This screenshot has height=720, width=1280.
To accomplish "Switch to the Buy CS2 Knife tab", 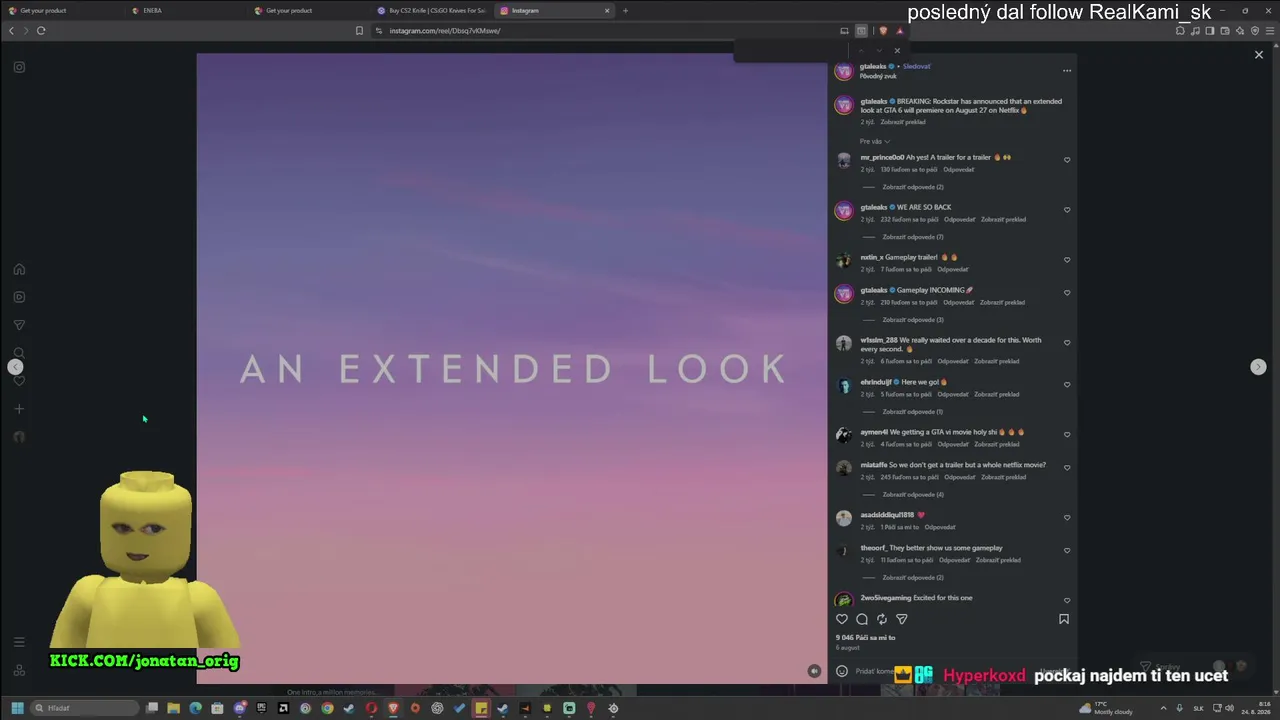I will 432,11.
